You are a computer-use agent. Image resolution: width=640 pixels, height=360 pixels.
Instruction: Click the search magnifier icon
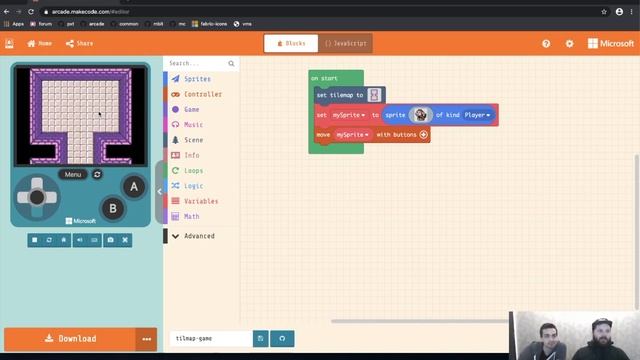coord(231,63)
